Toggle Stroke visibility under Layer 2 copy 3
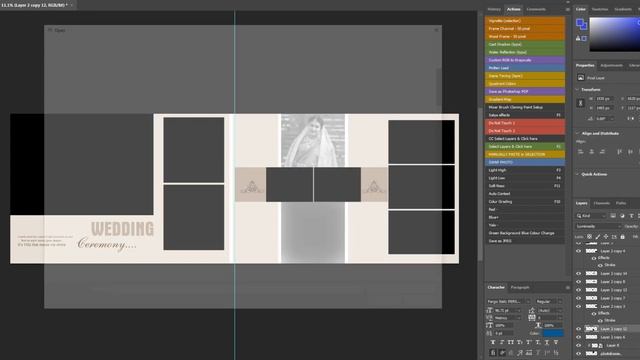 tap(600, 320)
